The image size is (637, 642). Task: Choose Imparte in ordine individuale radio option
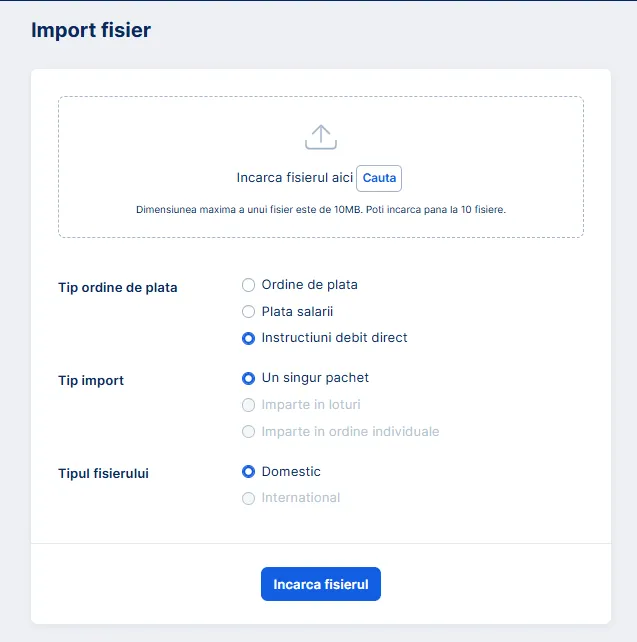(x=249, y=432)
